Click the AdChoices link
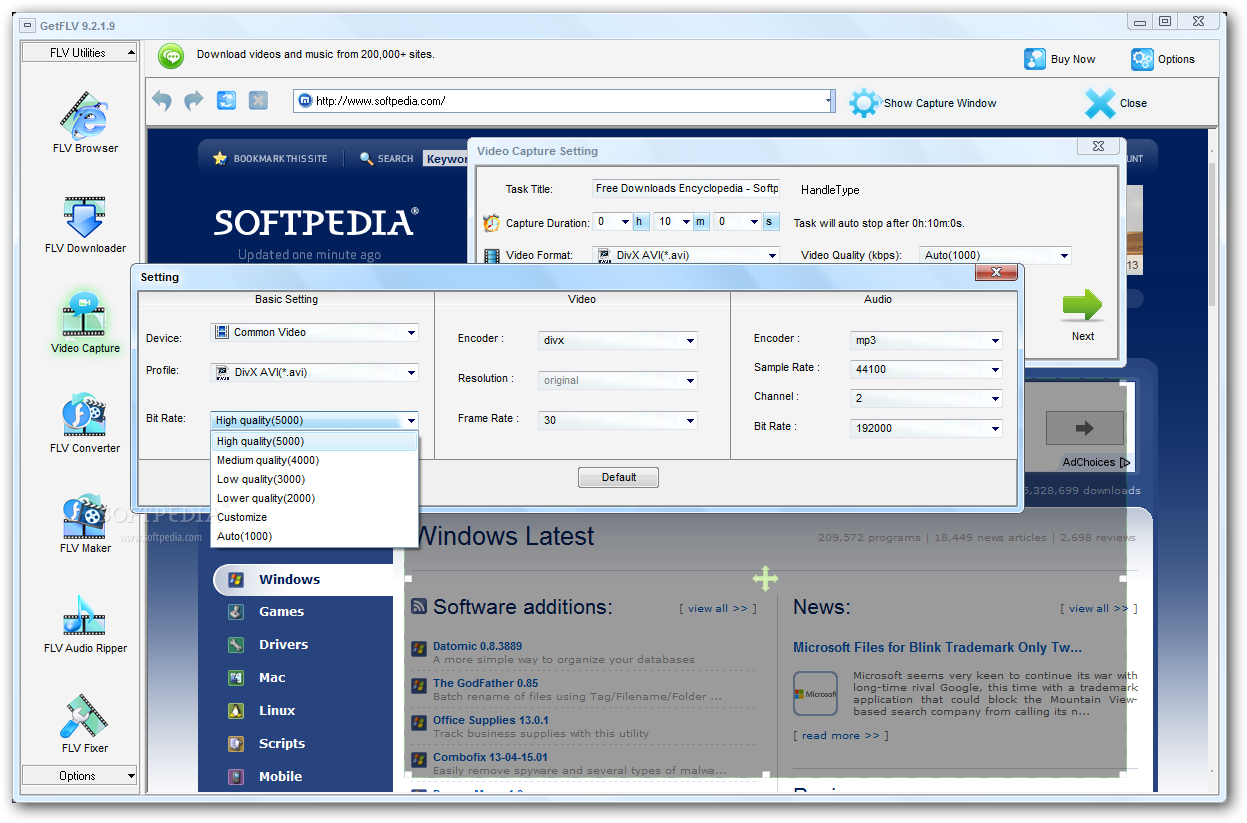The image size is (1247, 823). (1096, 462)
